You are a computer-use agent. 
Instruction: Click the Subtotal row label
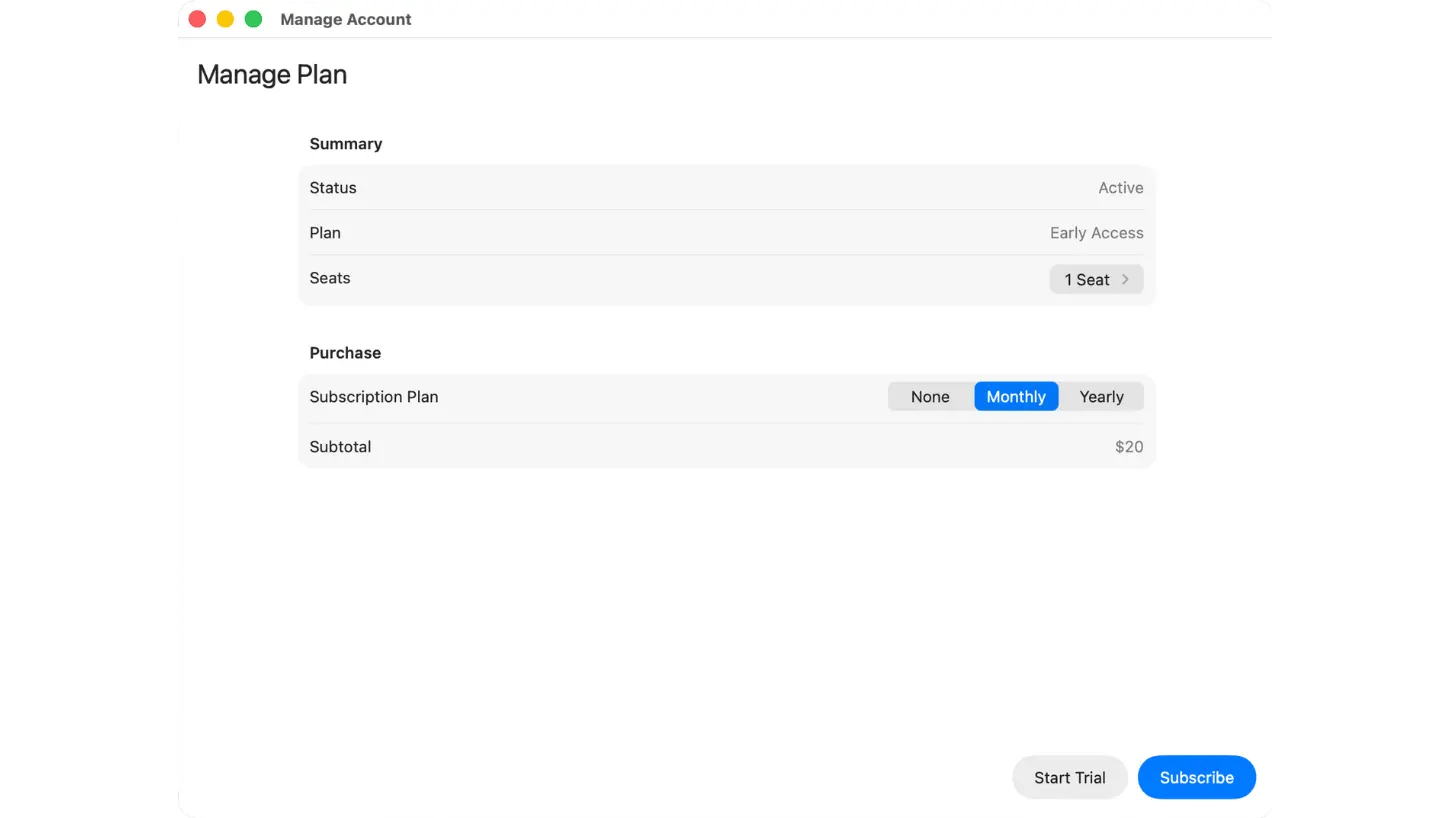[340, 447]
